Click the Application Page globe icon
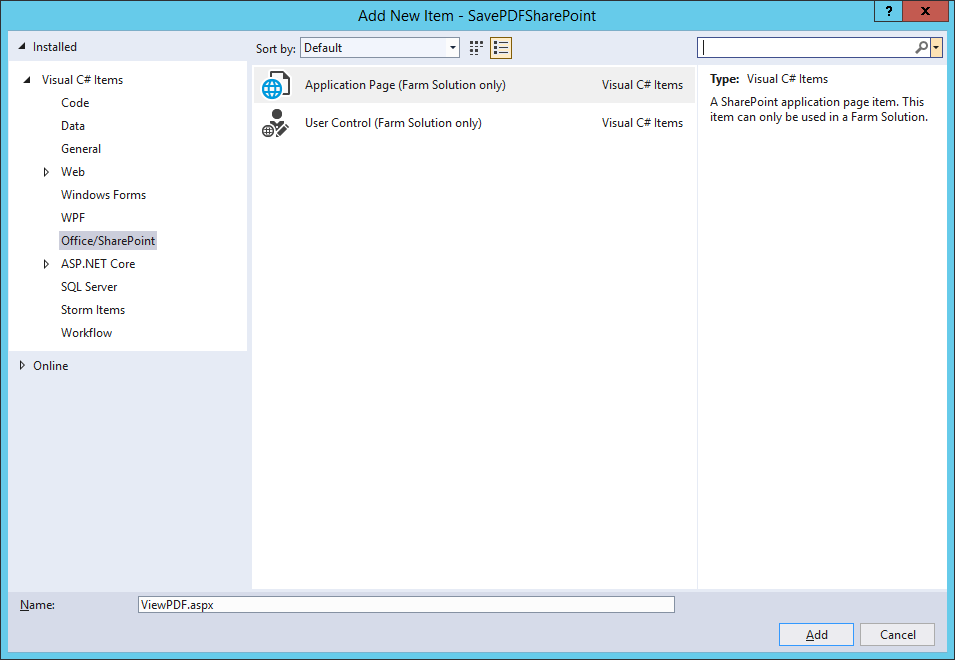Image resolution: width=955 pixels, height=660 pixels. pos(275,85)
